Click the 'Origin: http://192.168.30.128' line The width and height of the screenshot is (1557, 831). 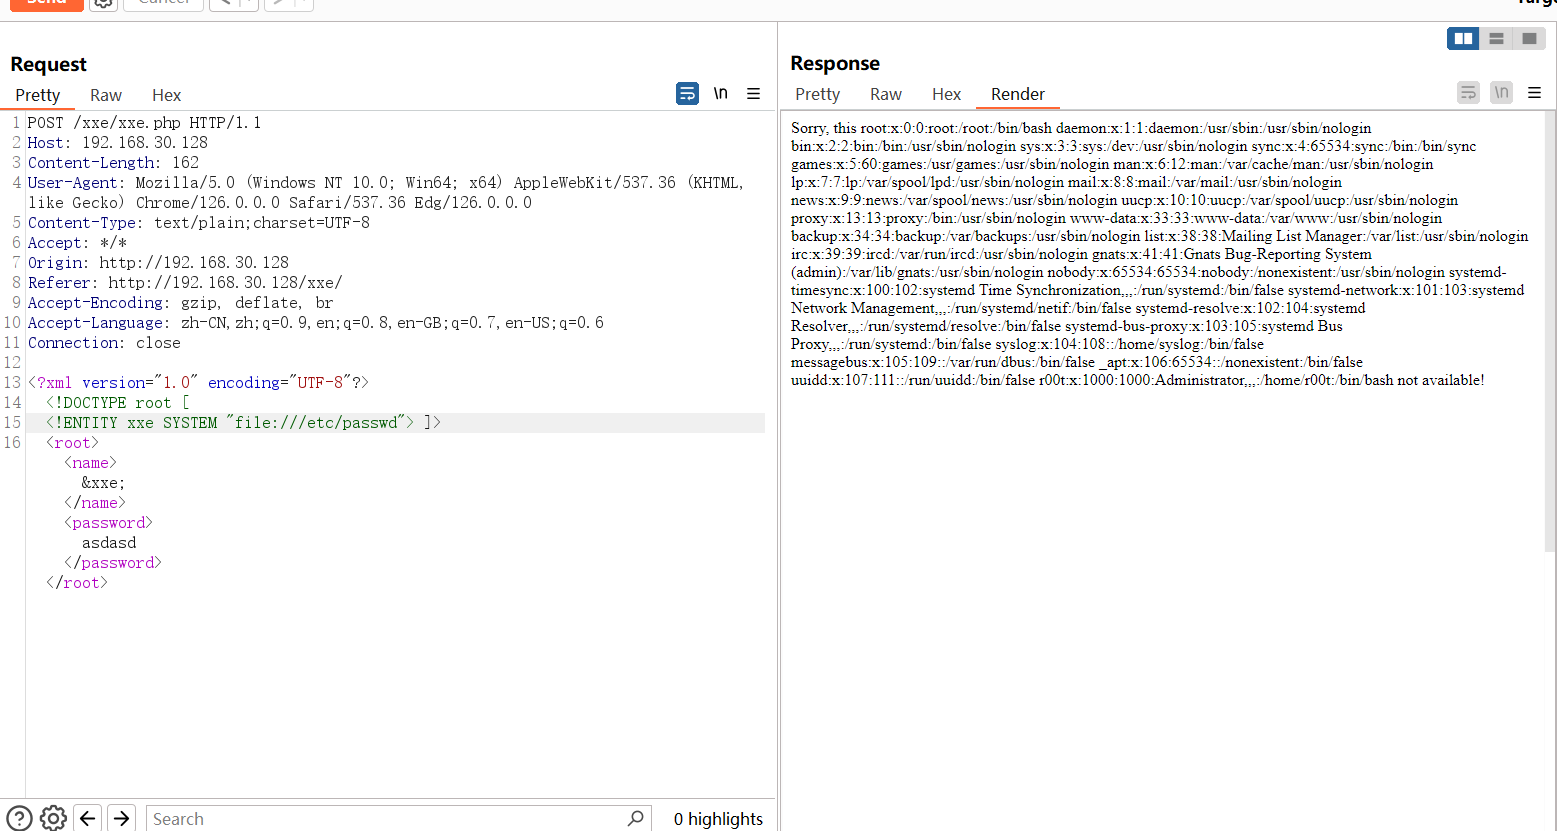(158, 263)
